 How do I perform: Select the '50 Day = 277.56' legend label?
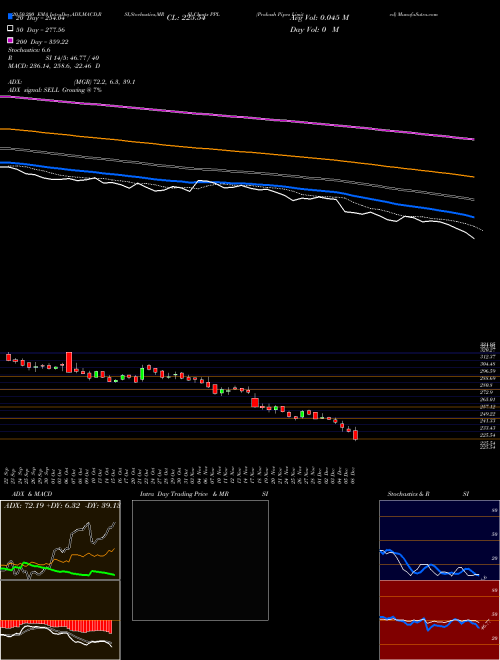click(x=40, y=30)
